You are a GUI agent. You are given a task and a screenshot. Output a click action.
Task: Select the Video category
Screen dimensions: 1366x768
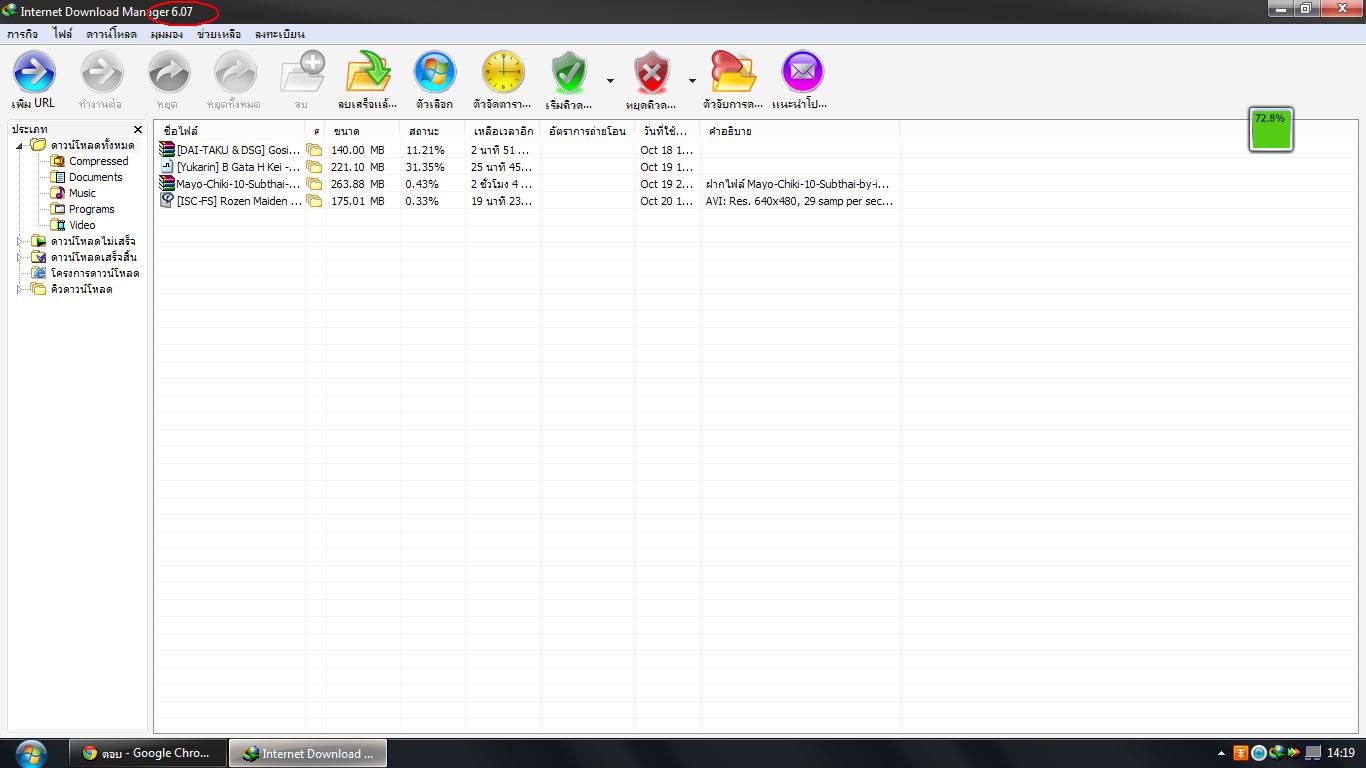(82, 225)
